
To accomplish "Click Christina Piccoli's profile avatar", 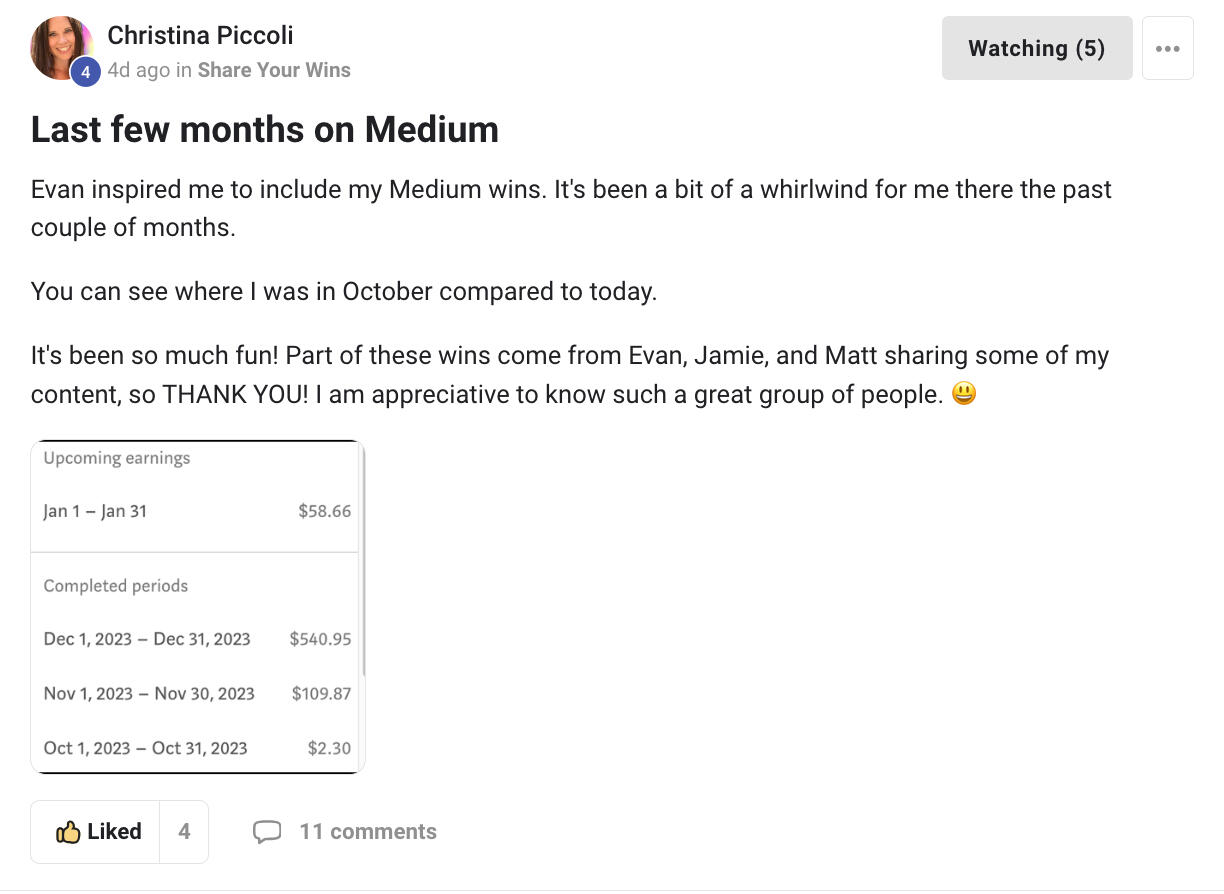I will point(60,47).
